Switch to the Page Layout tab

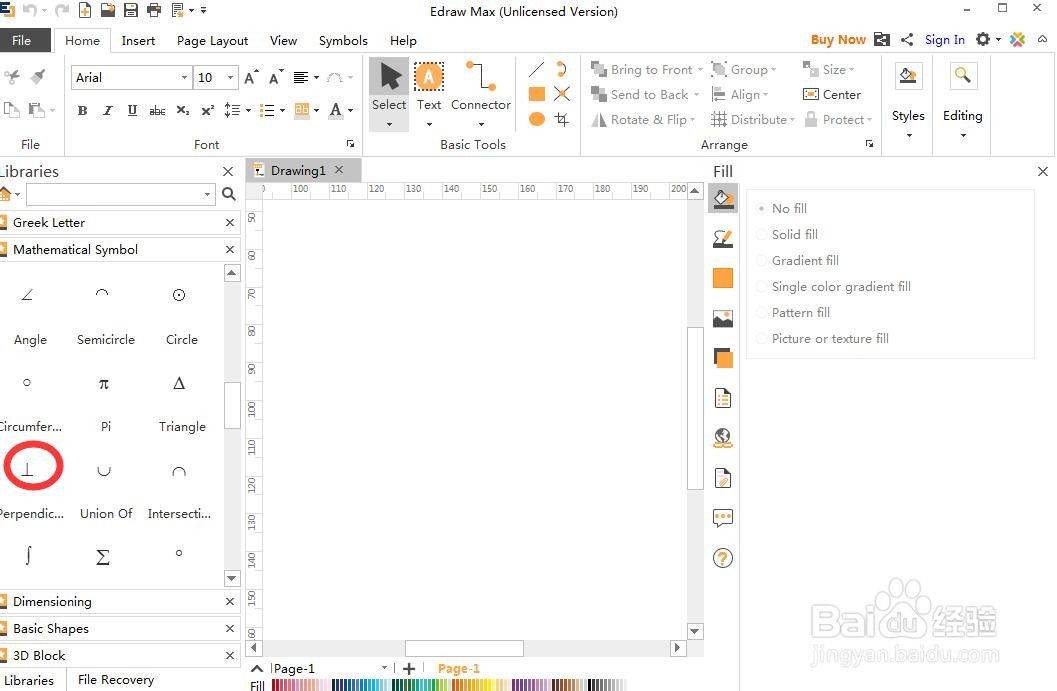(212, 40)
